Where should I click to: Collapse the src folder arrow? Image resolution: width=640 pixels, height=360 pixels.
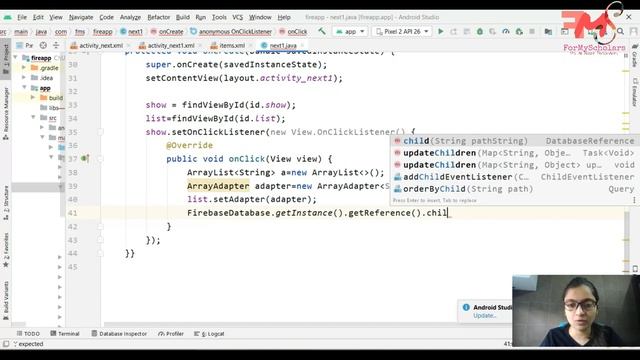(33, 118)
